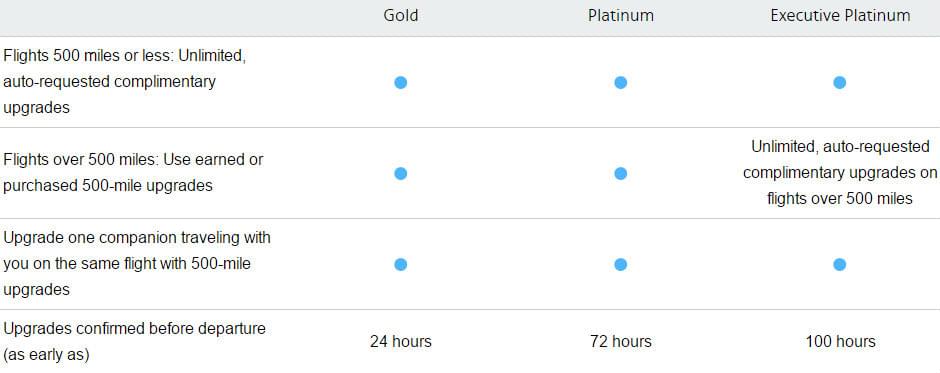The height and width of the screenshot is (373, 940).
Task: Click Gold dot in companion upgrade row
Action: (400, 264)
